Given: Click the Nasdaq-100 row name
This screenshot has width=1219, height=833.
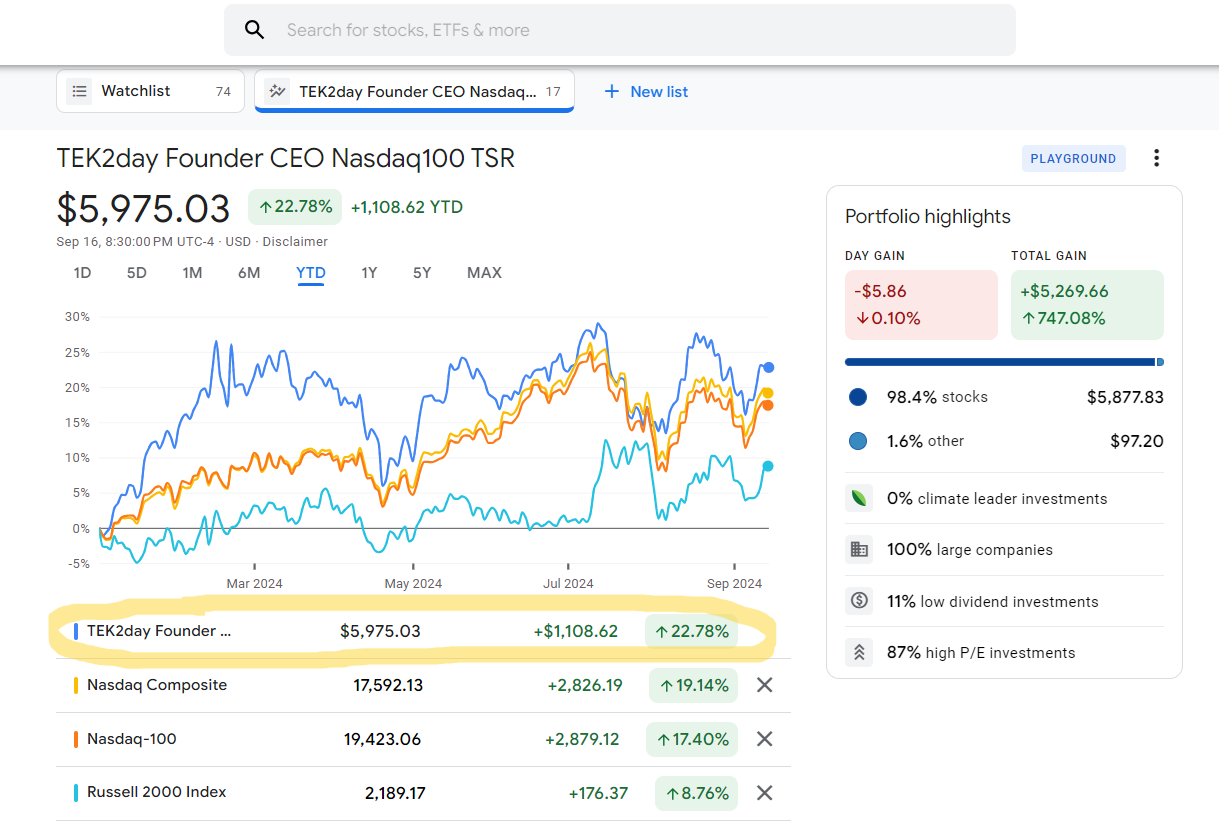Looking at the screenshot, I should coord(132,739).
